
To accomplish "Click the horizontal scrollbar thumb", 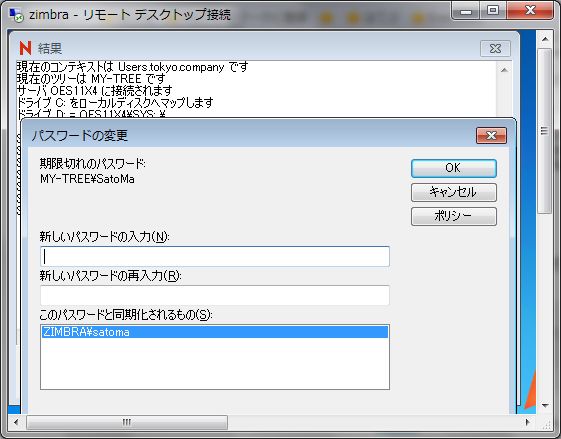I will point(127,422).
